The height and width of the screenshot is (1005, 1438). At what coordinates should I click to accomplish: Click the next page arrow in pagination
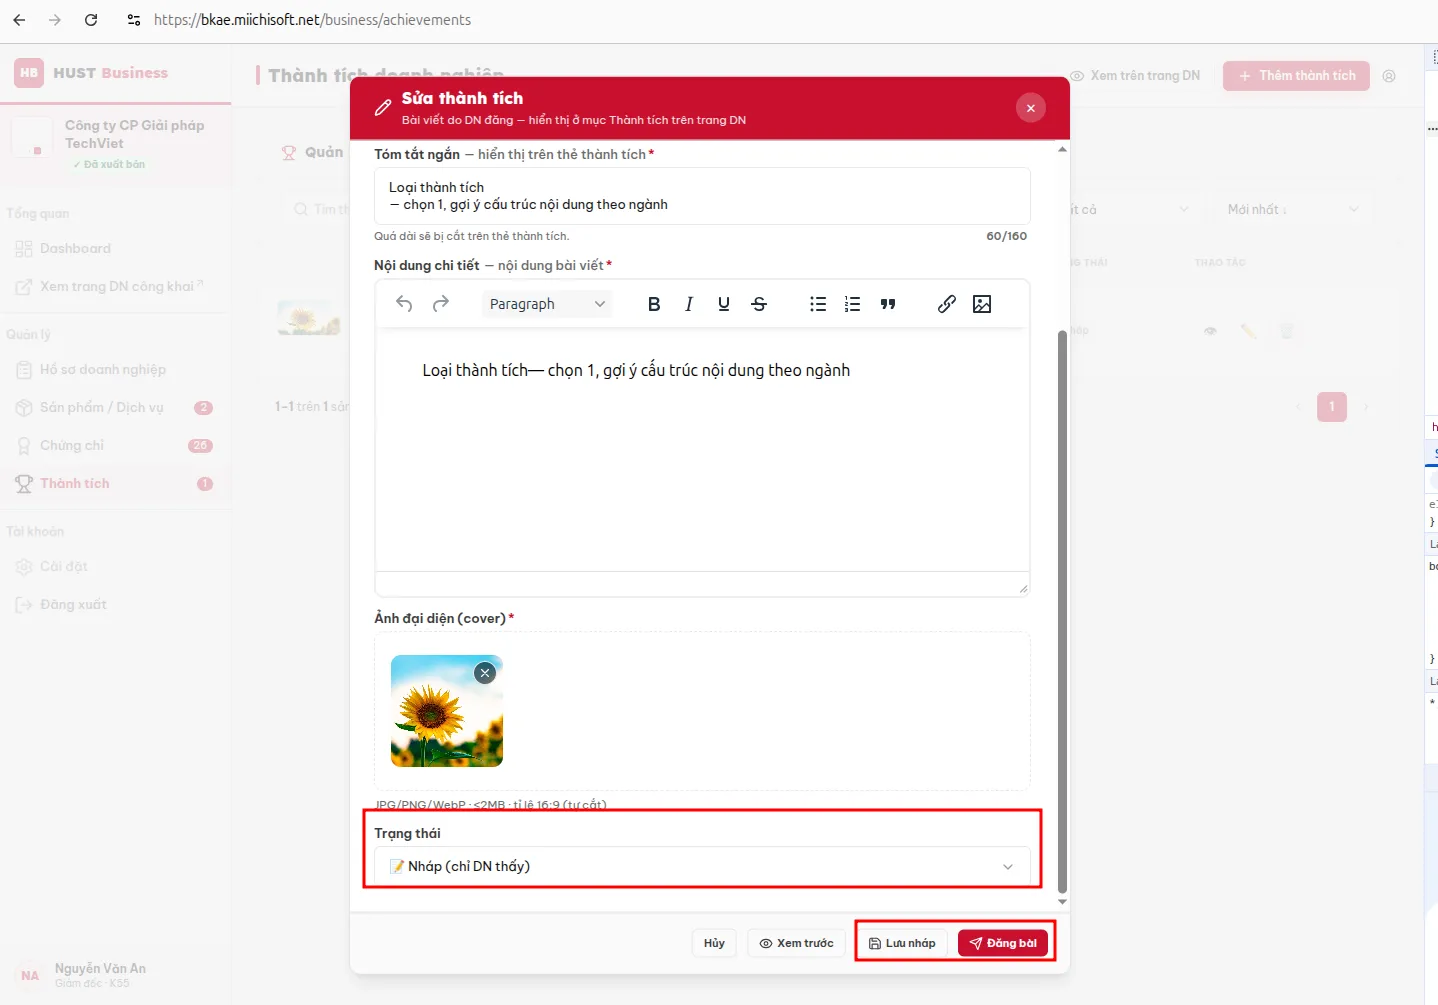click(1366, 407)
